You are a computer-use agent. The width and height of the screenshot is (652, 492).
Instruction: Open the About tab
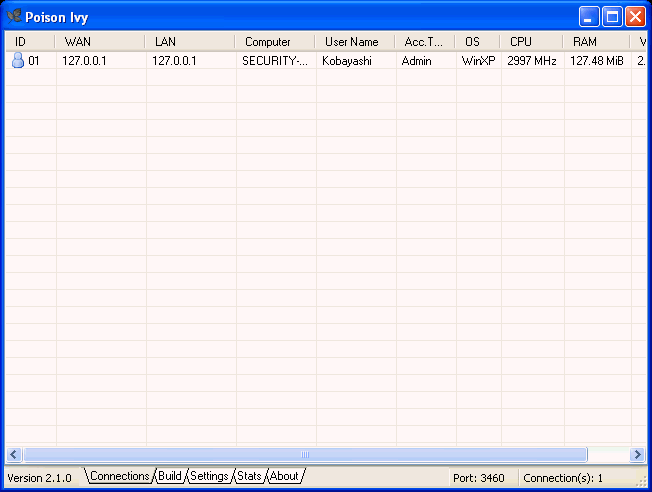click(284, 476)
